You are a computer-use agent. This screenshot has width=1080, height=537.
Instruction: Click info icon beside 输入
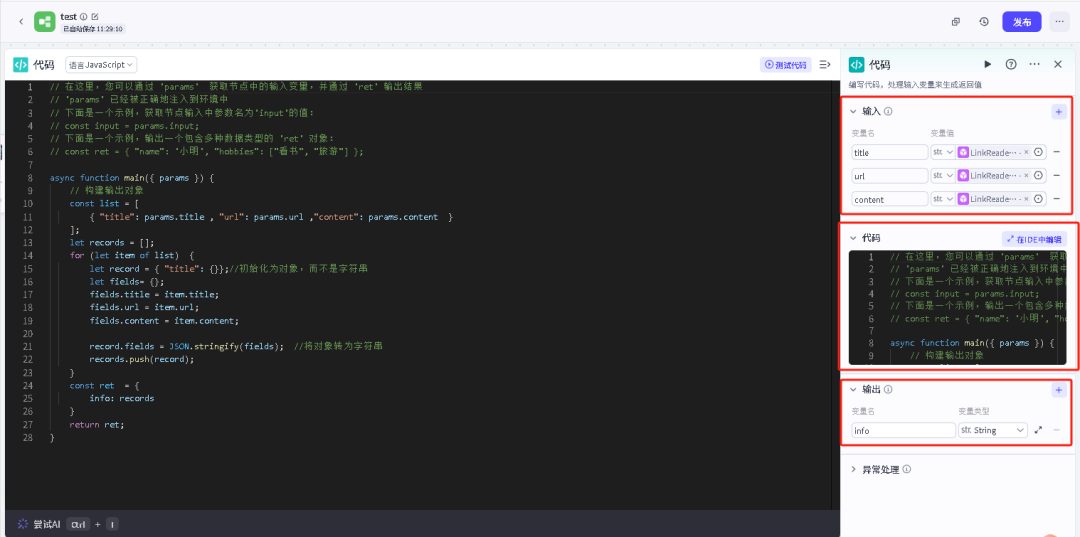point(889,111)
